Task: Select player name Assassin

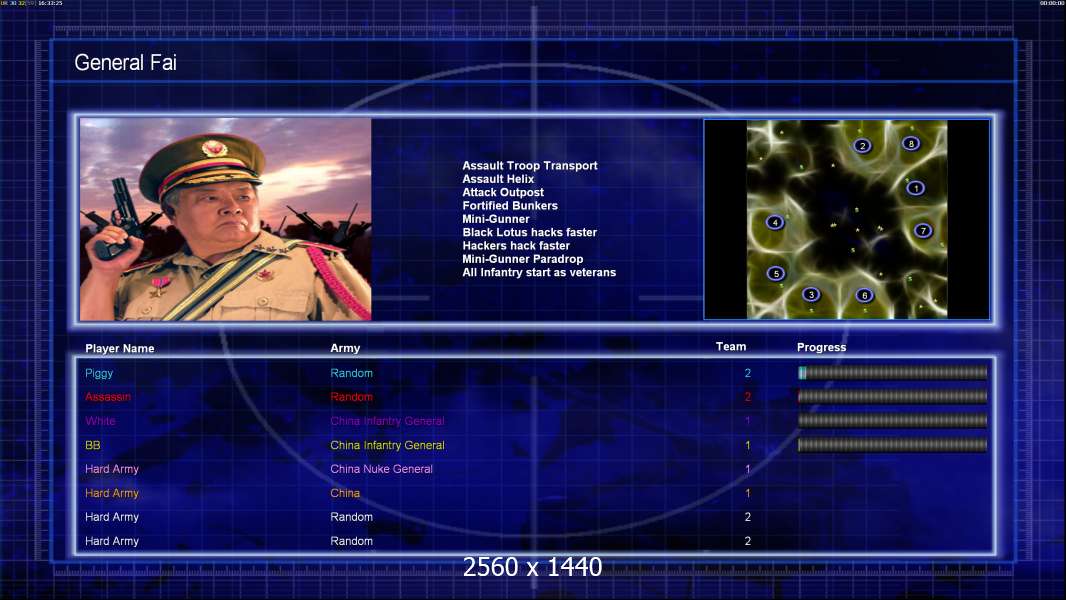Action: pyautogui.click(x=108, y=397)
